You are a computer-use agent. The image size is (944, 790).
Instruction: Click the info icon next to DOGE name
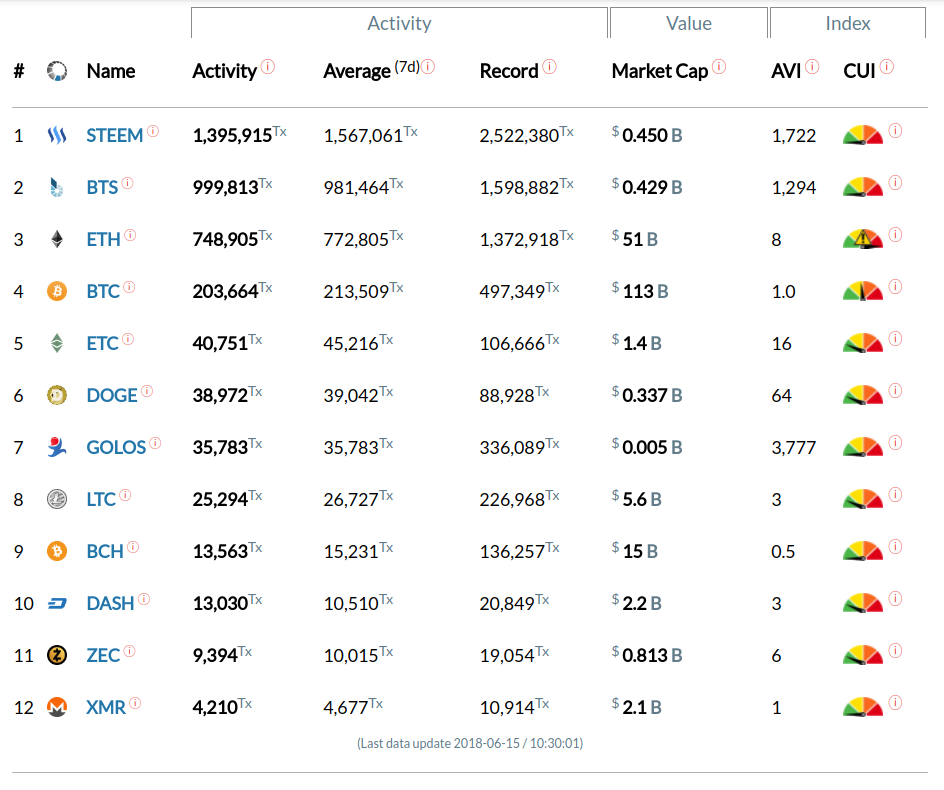[x=147, y=391]
